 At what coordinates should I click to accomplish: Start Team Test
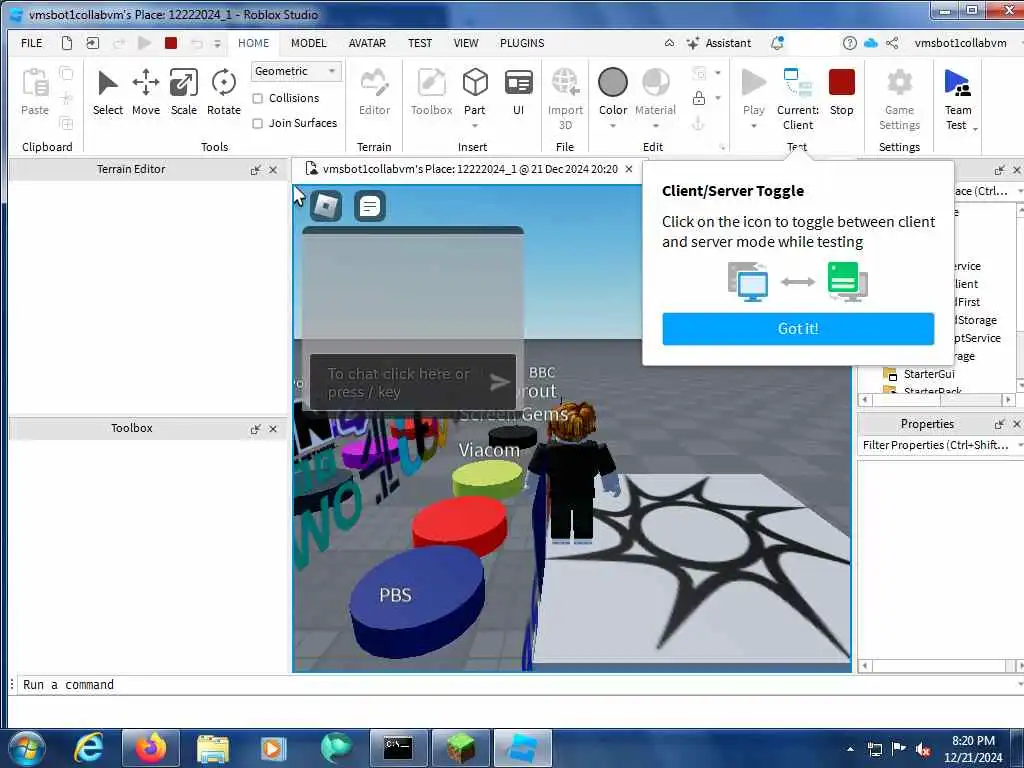[957, 99]
